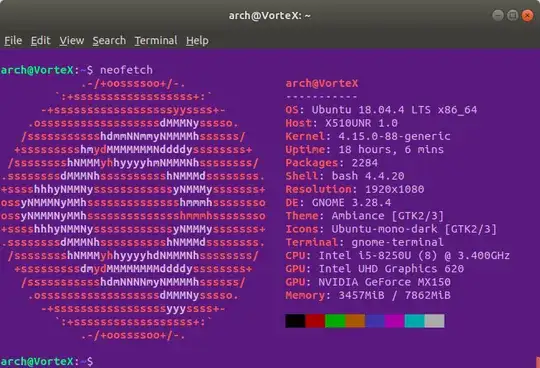Click the Kernel value 4.15.0-88-generic

point(394,136)
